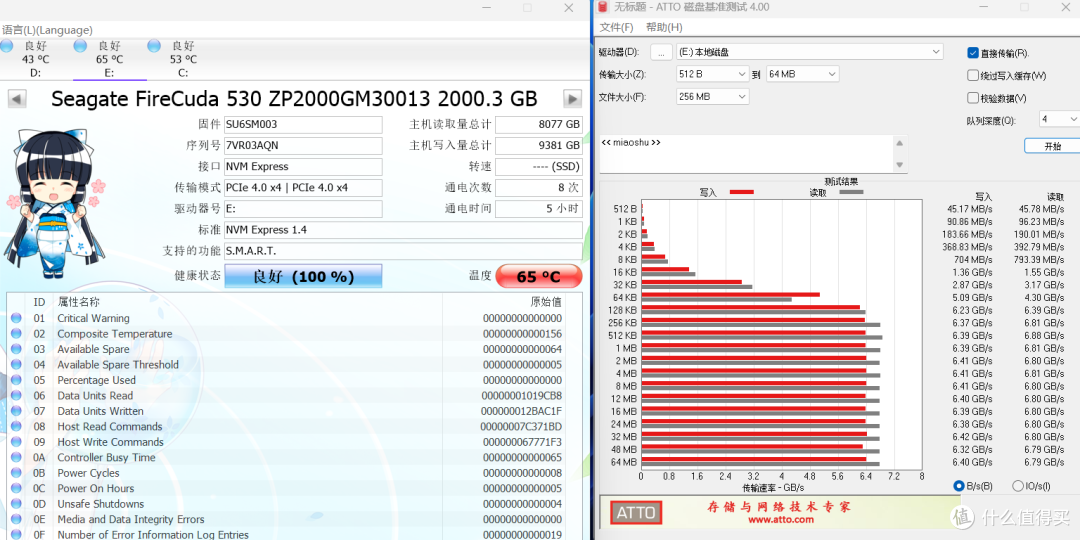Viewport: 1080px width, 540px height.
Task: Click the transfer mode PCIe 4.0 x4 field
Action: (303, 188)
